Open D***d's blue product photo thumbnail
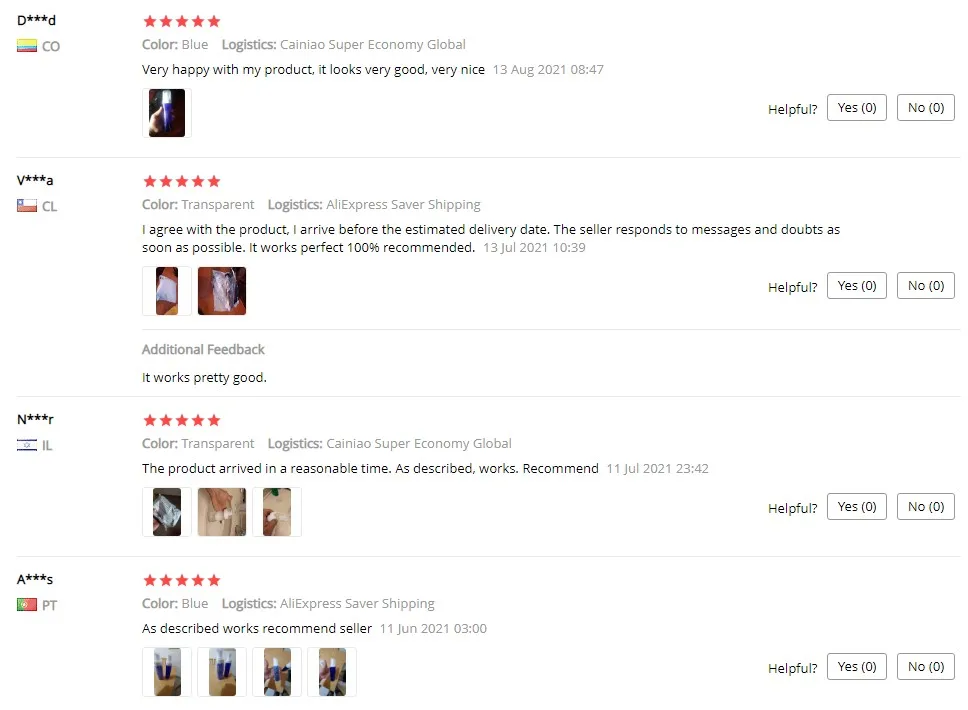This screenshot has width=968, height=710. pyautogui.click(x=167, y=113)
